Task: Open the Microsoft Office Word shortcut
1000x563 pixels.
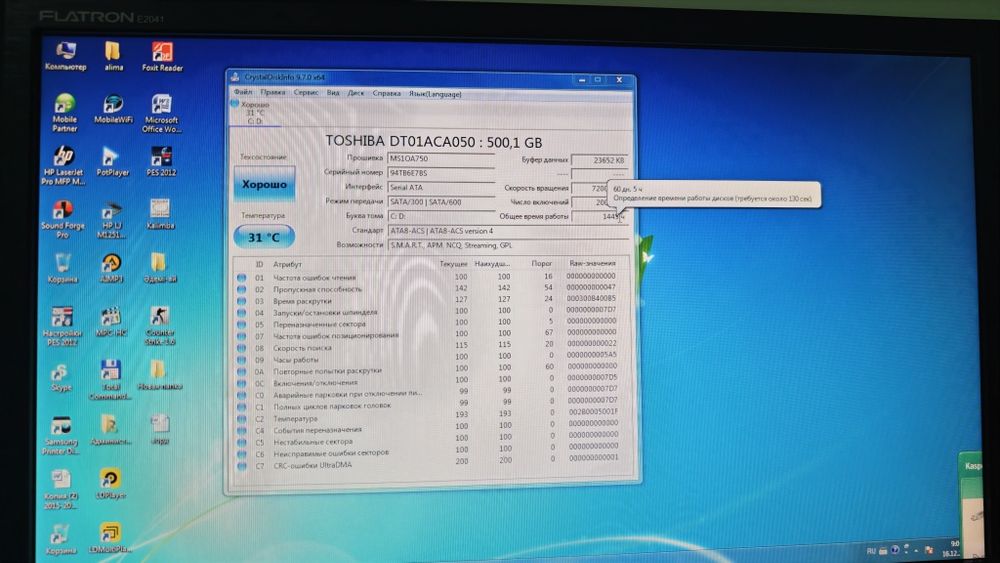Action: (161, 113)
